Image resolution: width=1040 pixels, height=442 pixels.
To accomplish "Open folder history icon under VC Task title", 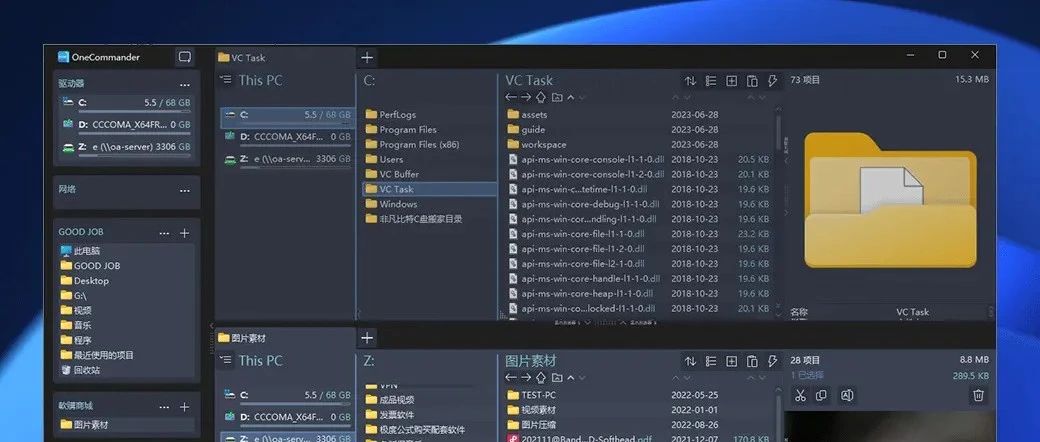I will (x=556, y=98).
